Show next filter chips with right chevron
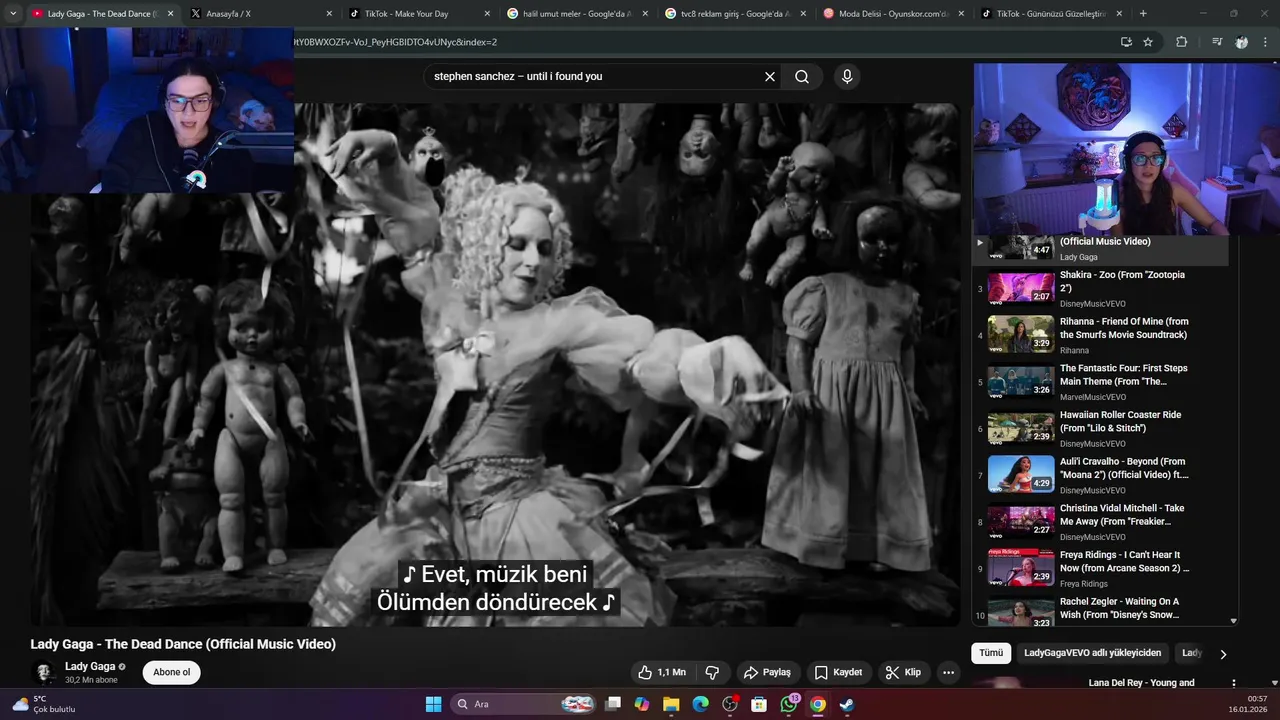Viewport: 1280px width, 720px height. pyautogui.click(x=1222, y=654)
